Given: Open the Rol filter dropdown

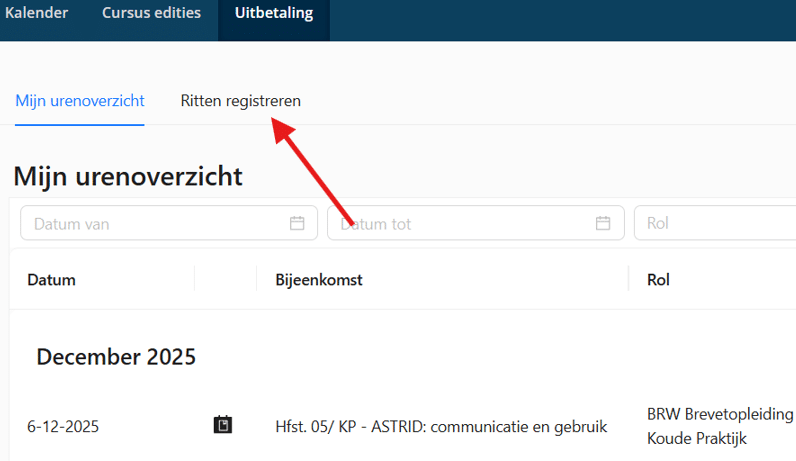Looking at the screenshot, I should pyautogui.click(x=714, y=223).
